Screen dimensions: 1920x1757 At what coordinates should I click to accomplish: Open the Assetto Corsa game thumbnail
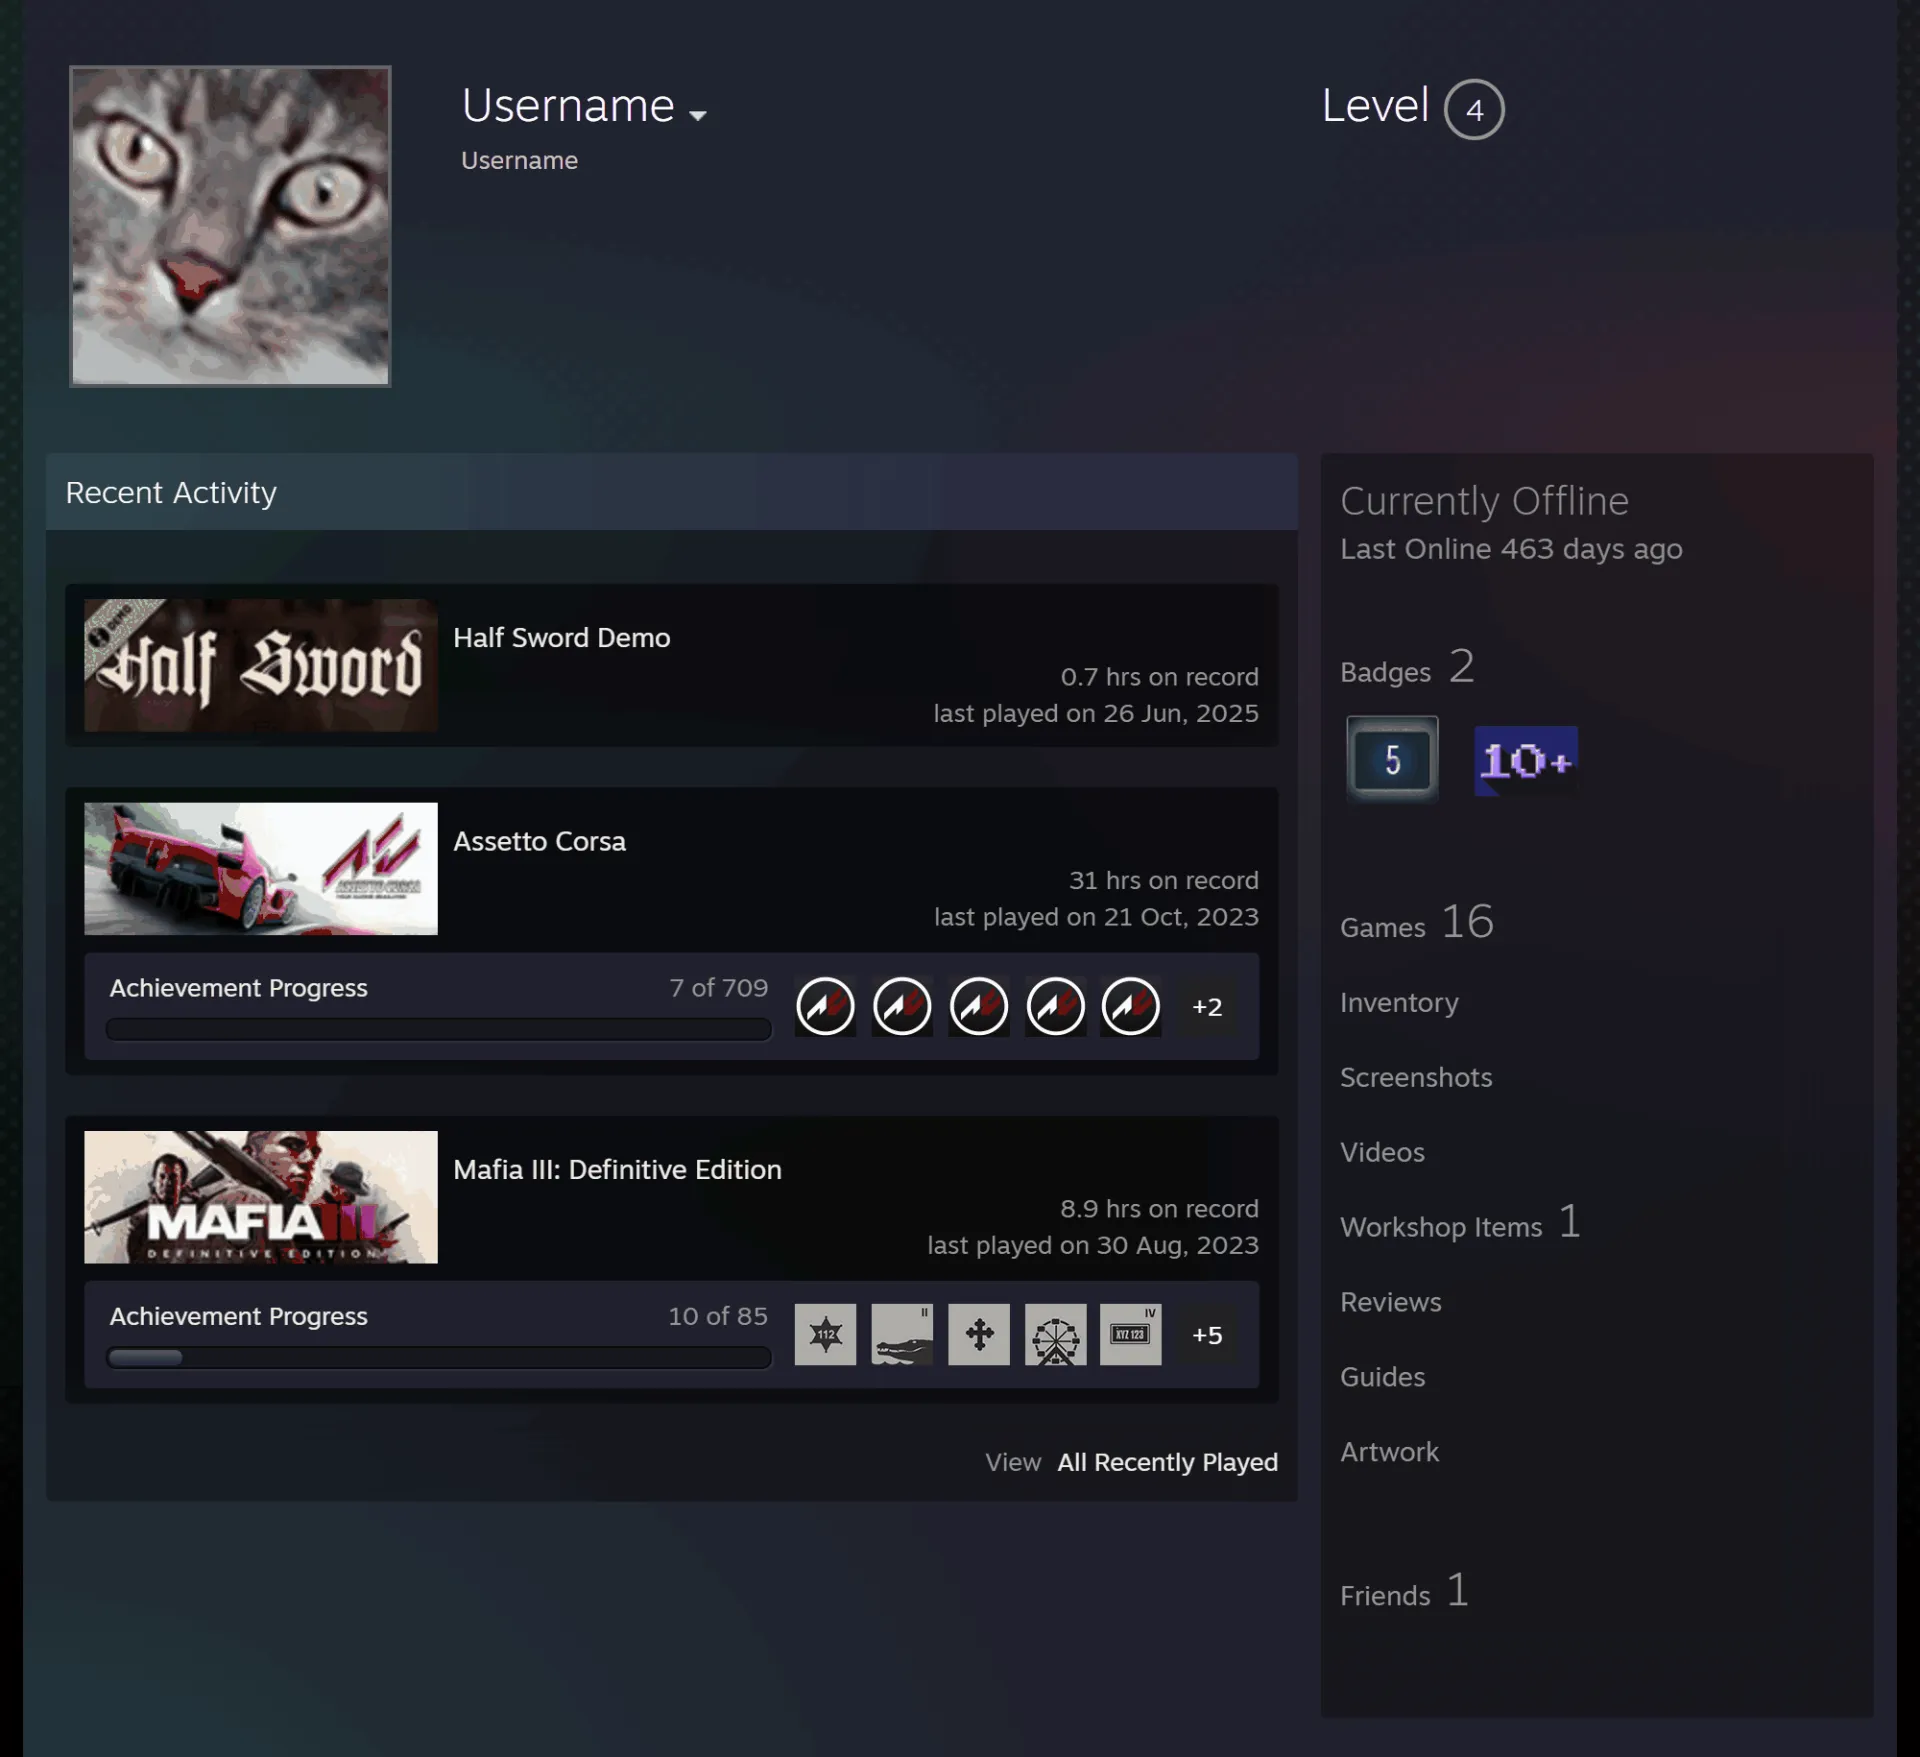[261, 869]
